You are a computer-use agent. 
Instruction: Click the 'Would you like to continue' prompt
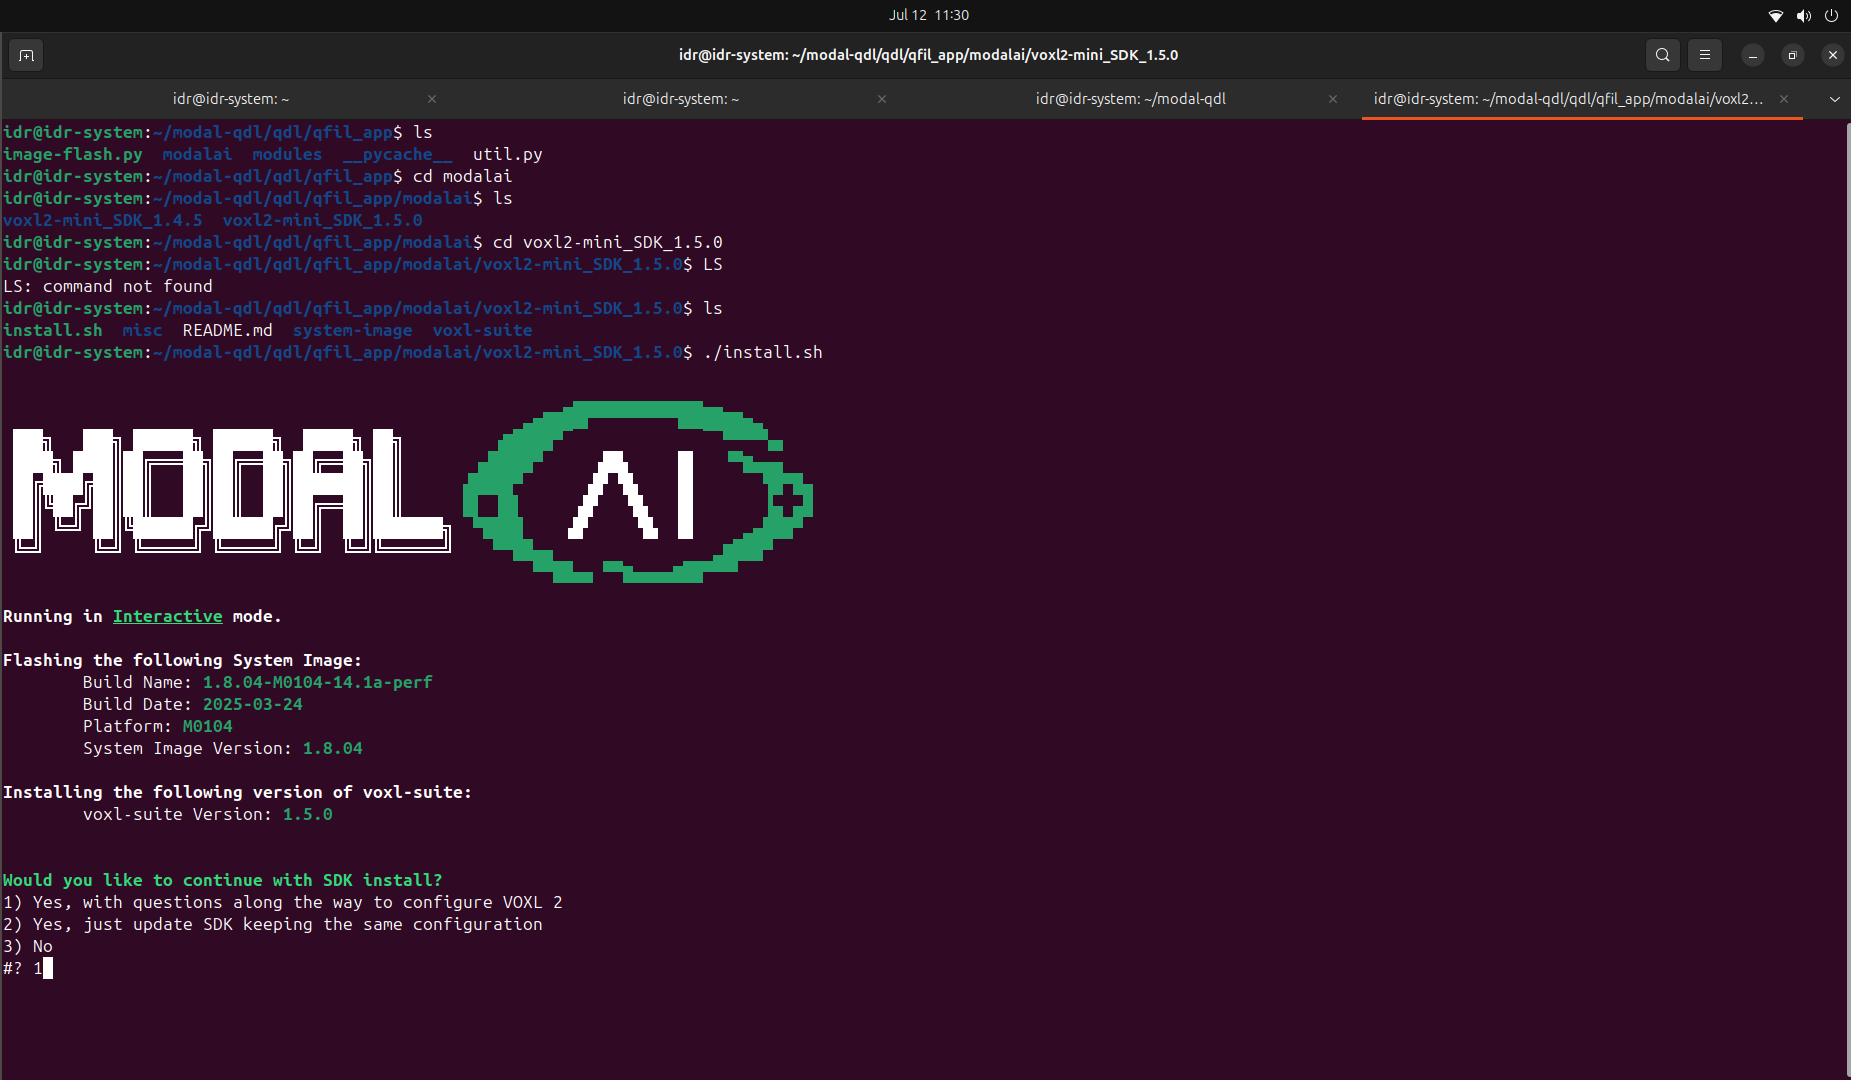pyautogui.click(x=222, y=880)
